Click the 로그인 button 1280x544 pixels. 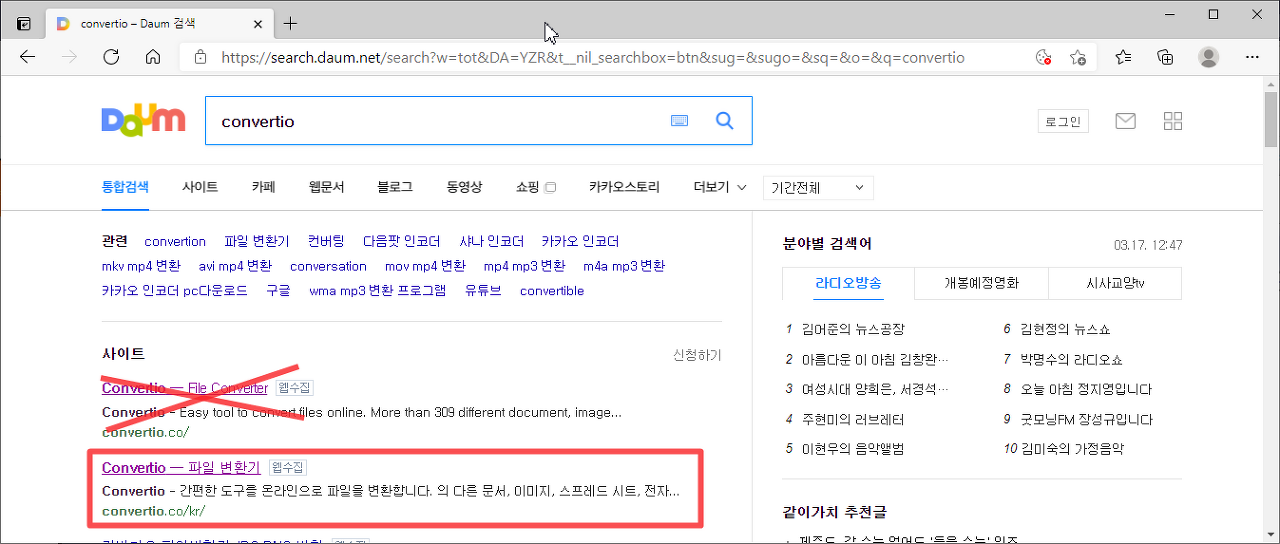[1063, 121]
